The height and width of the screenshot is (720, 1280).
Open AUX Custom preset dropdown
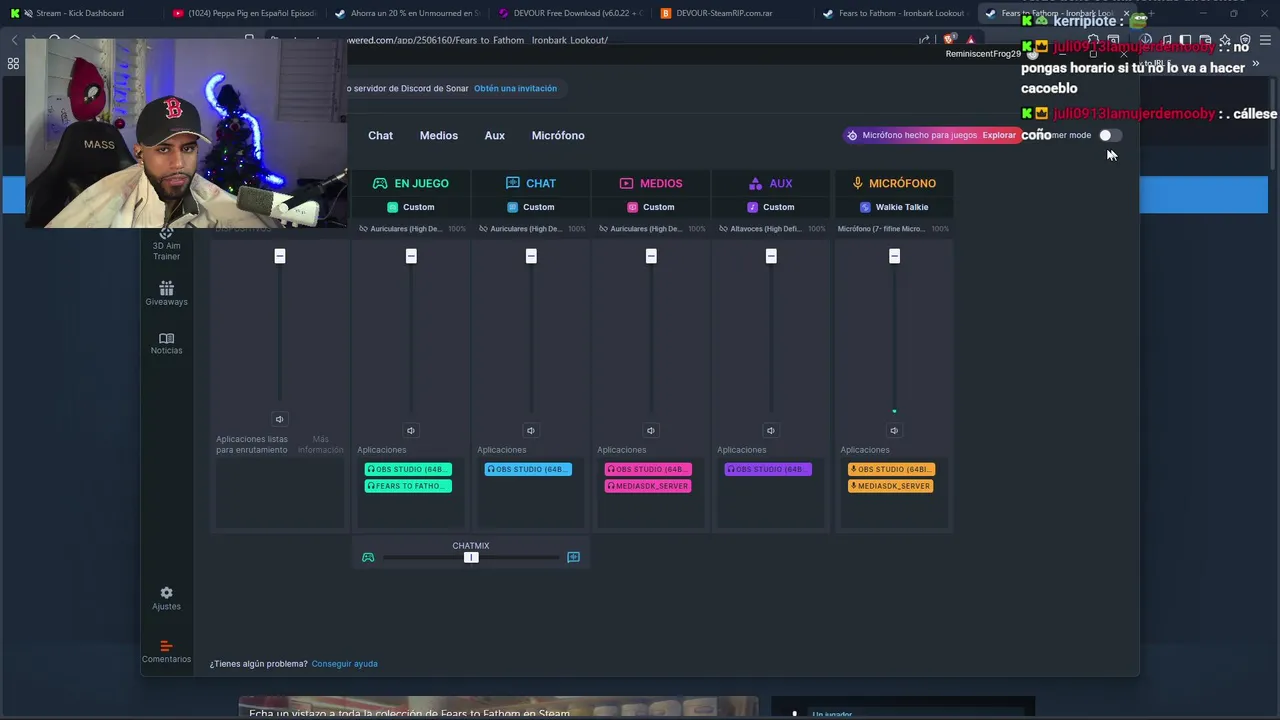point(771,207)
